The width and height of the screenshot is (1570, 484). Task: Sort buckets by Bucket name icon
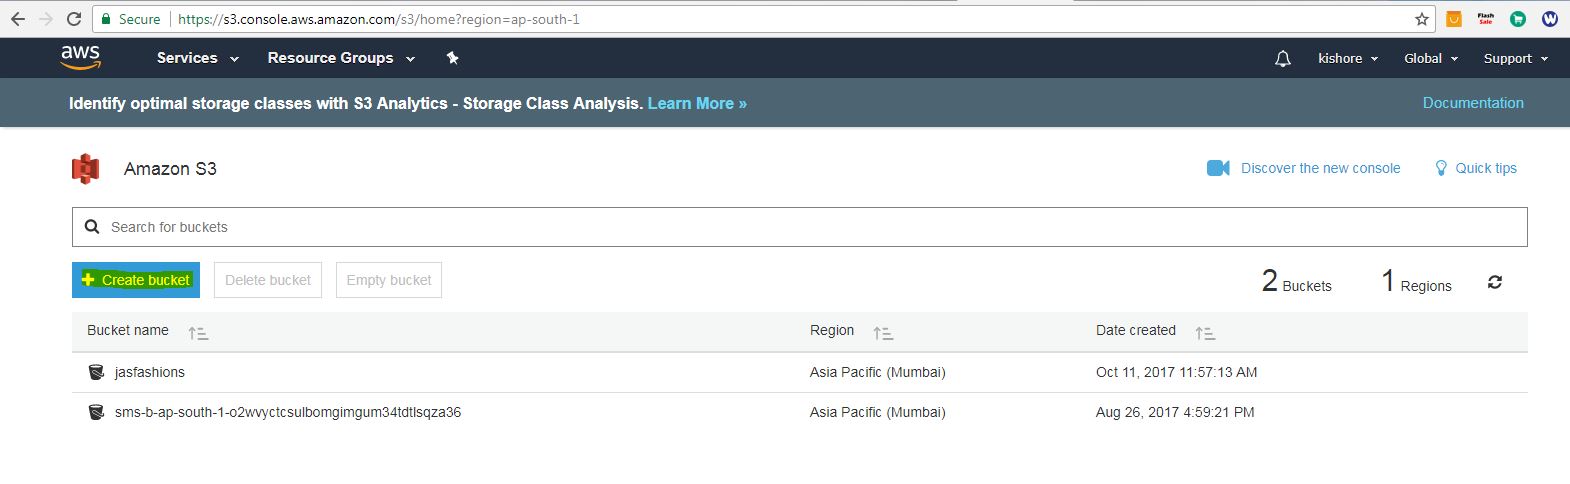coord(198,333)
